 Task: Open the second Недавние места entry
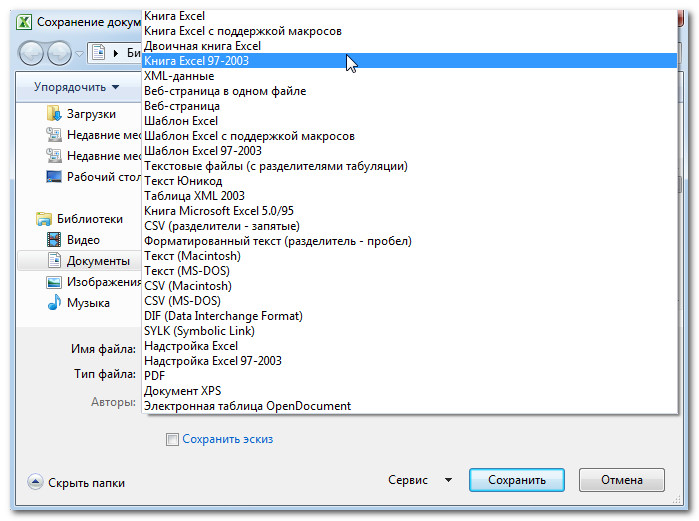coord(94,156)
